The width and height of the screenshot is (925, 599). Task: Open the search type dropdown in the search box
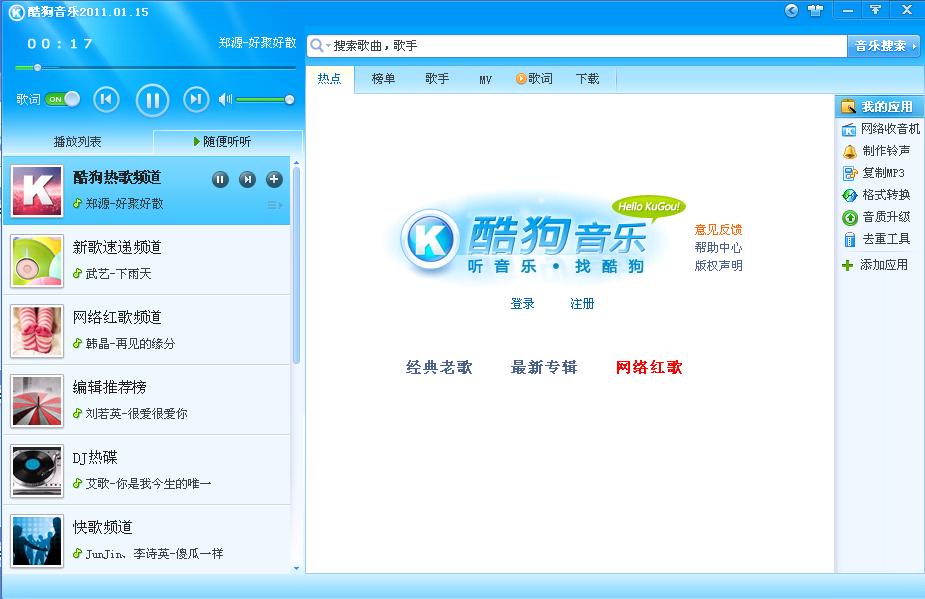click(x=327, y=45)
